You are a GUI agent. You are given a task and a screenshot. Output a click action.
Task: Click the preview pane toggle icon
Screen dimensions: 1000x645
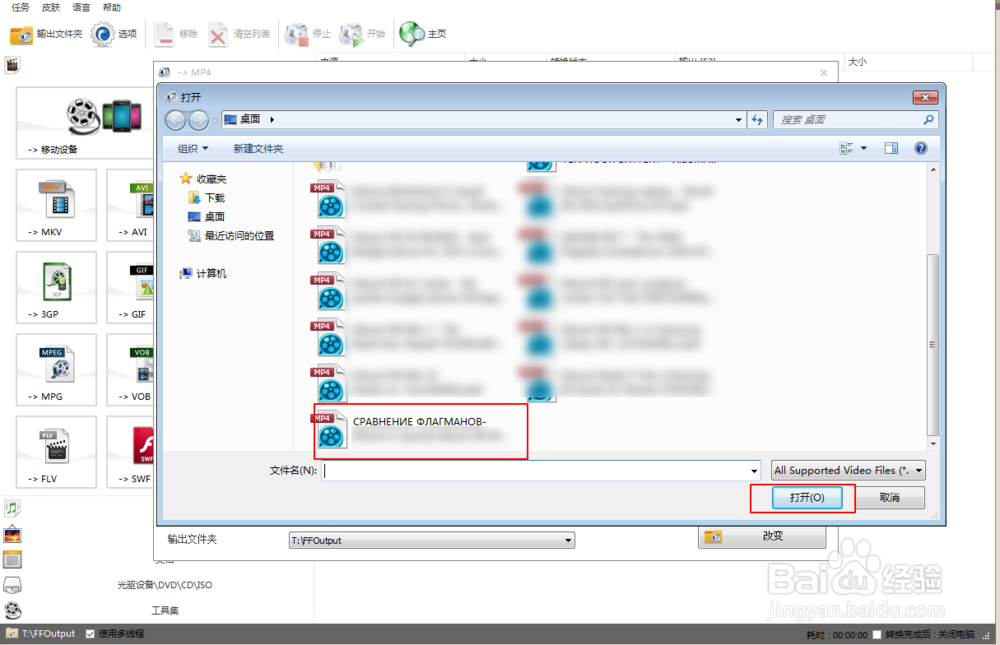pyautogui.click(x=891, y=148)
